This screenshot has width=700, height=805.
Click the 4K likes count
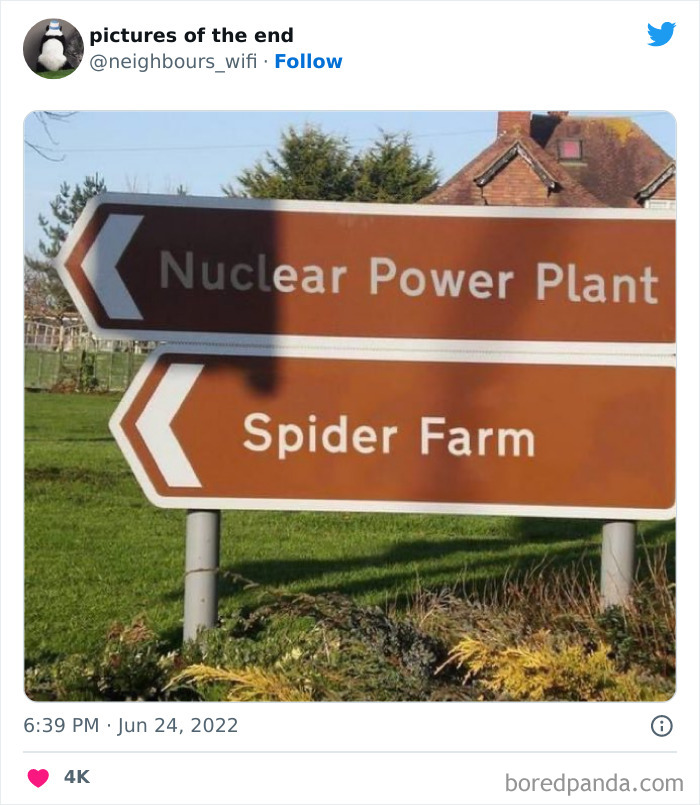coord(77,777)
